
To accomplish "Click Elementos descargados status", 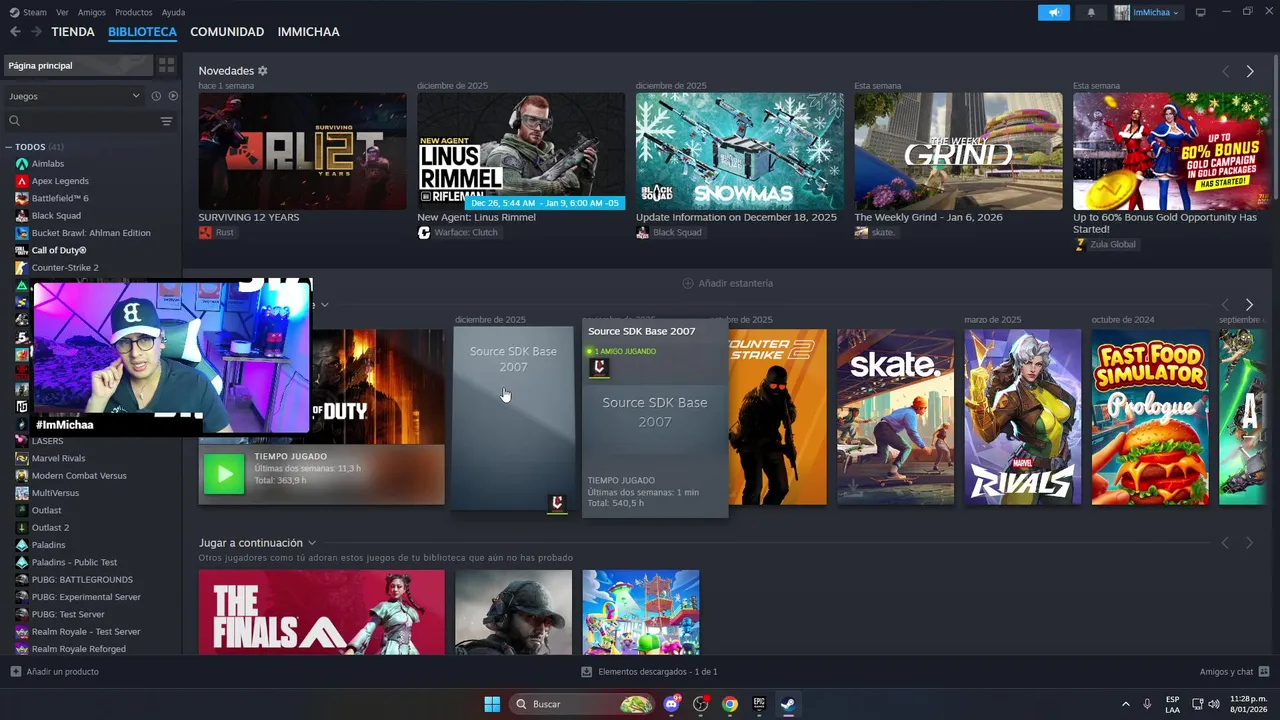I will (x=657, y=672).
